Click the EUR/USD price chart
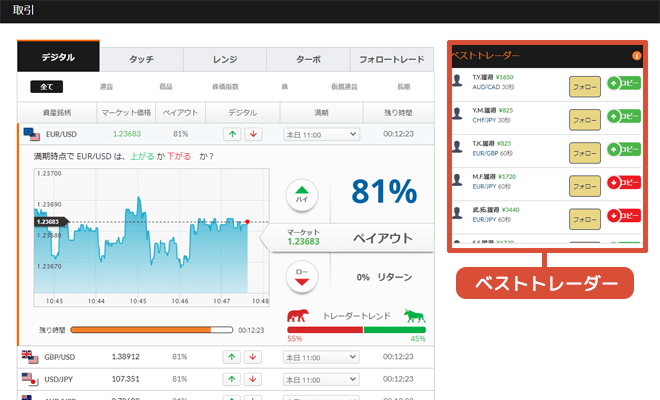The width and height of the screenshot is (660, 400). click(152, 237)
